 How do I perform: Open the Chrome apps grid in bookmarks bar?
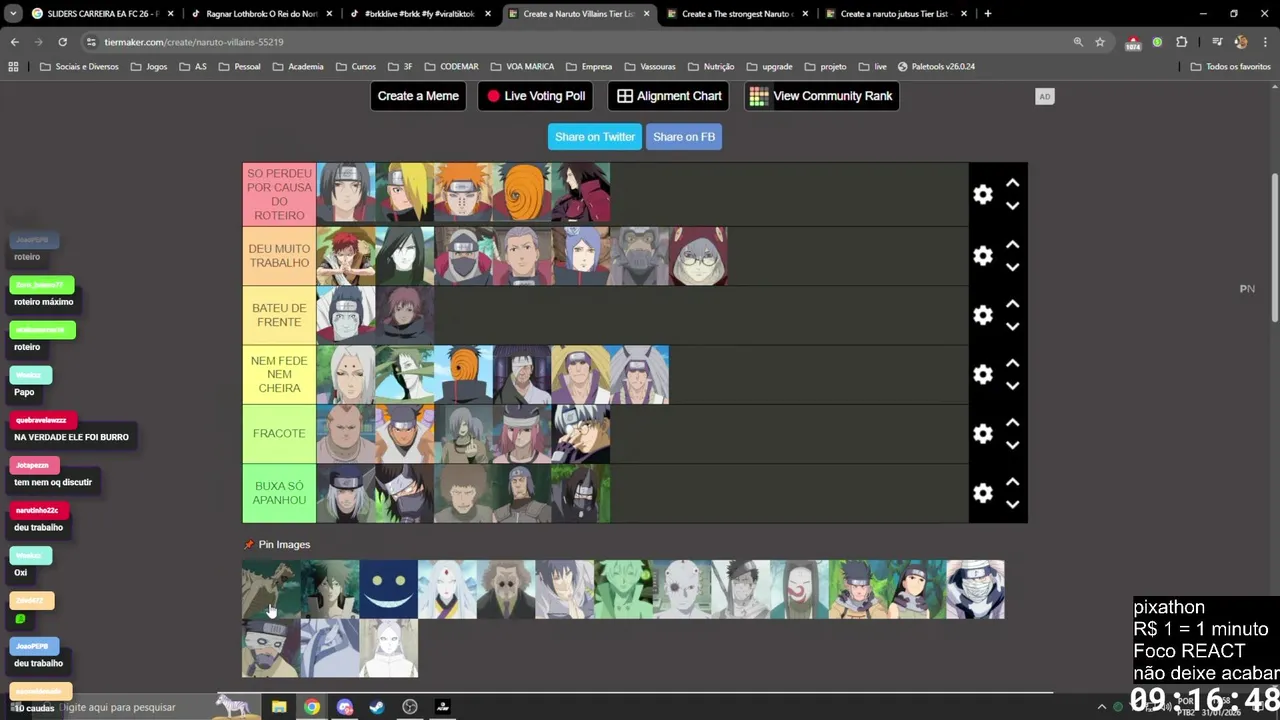(x=13, y=67)
